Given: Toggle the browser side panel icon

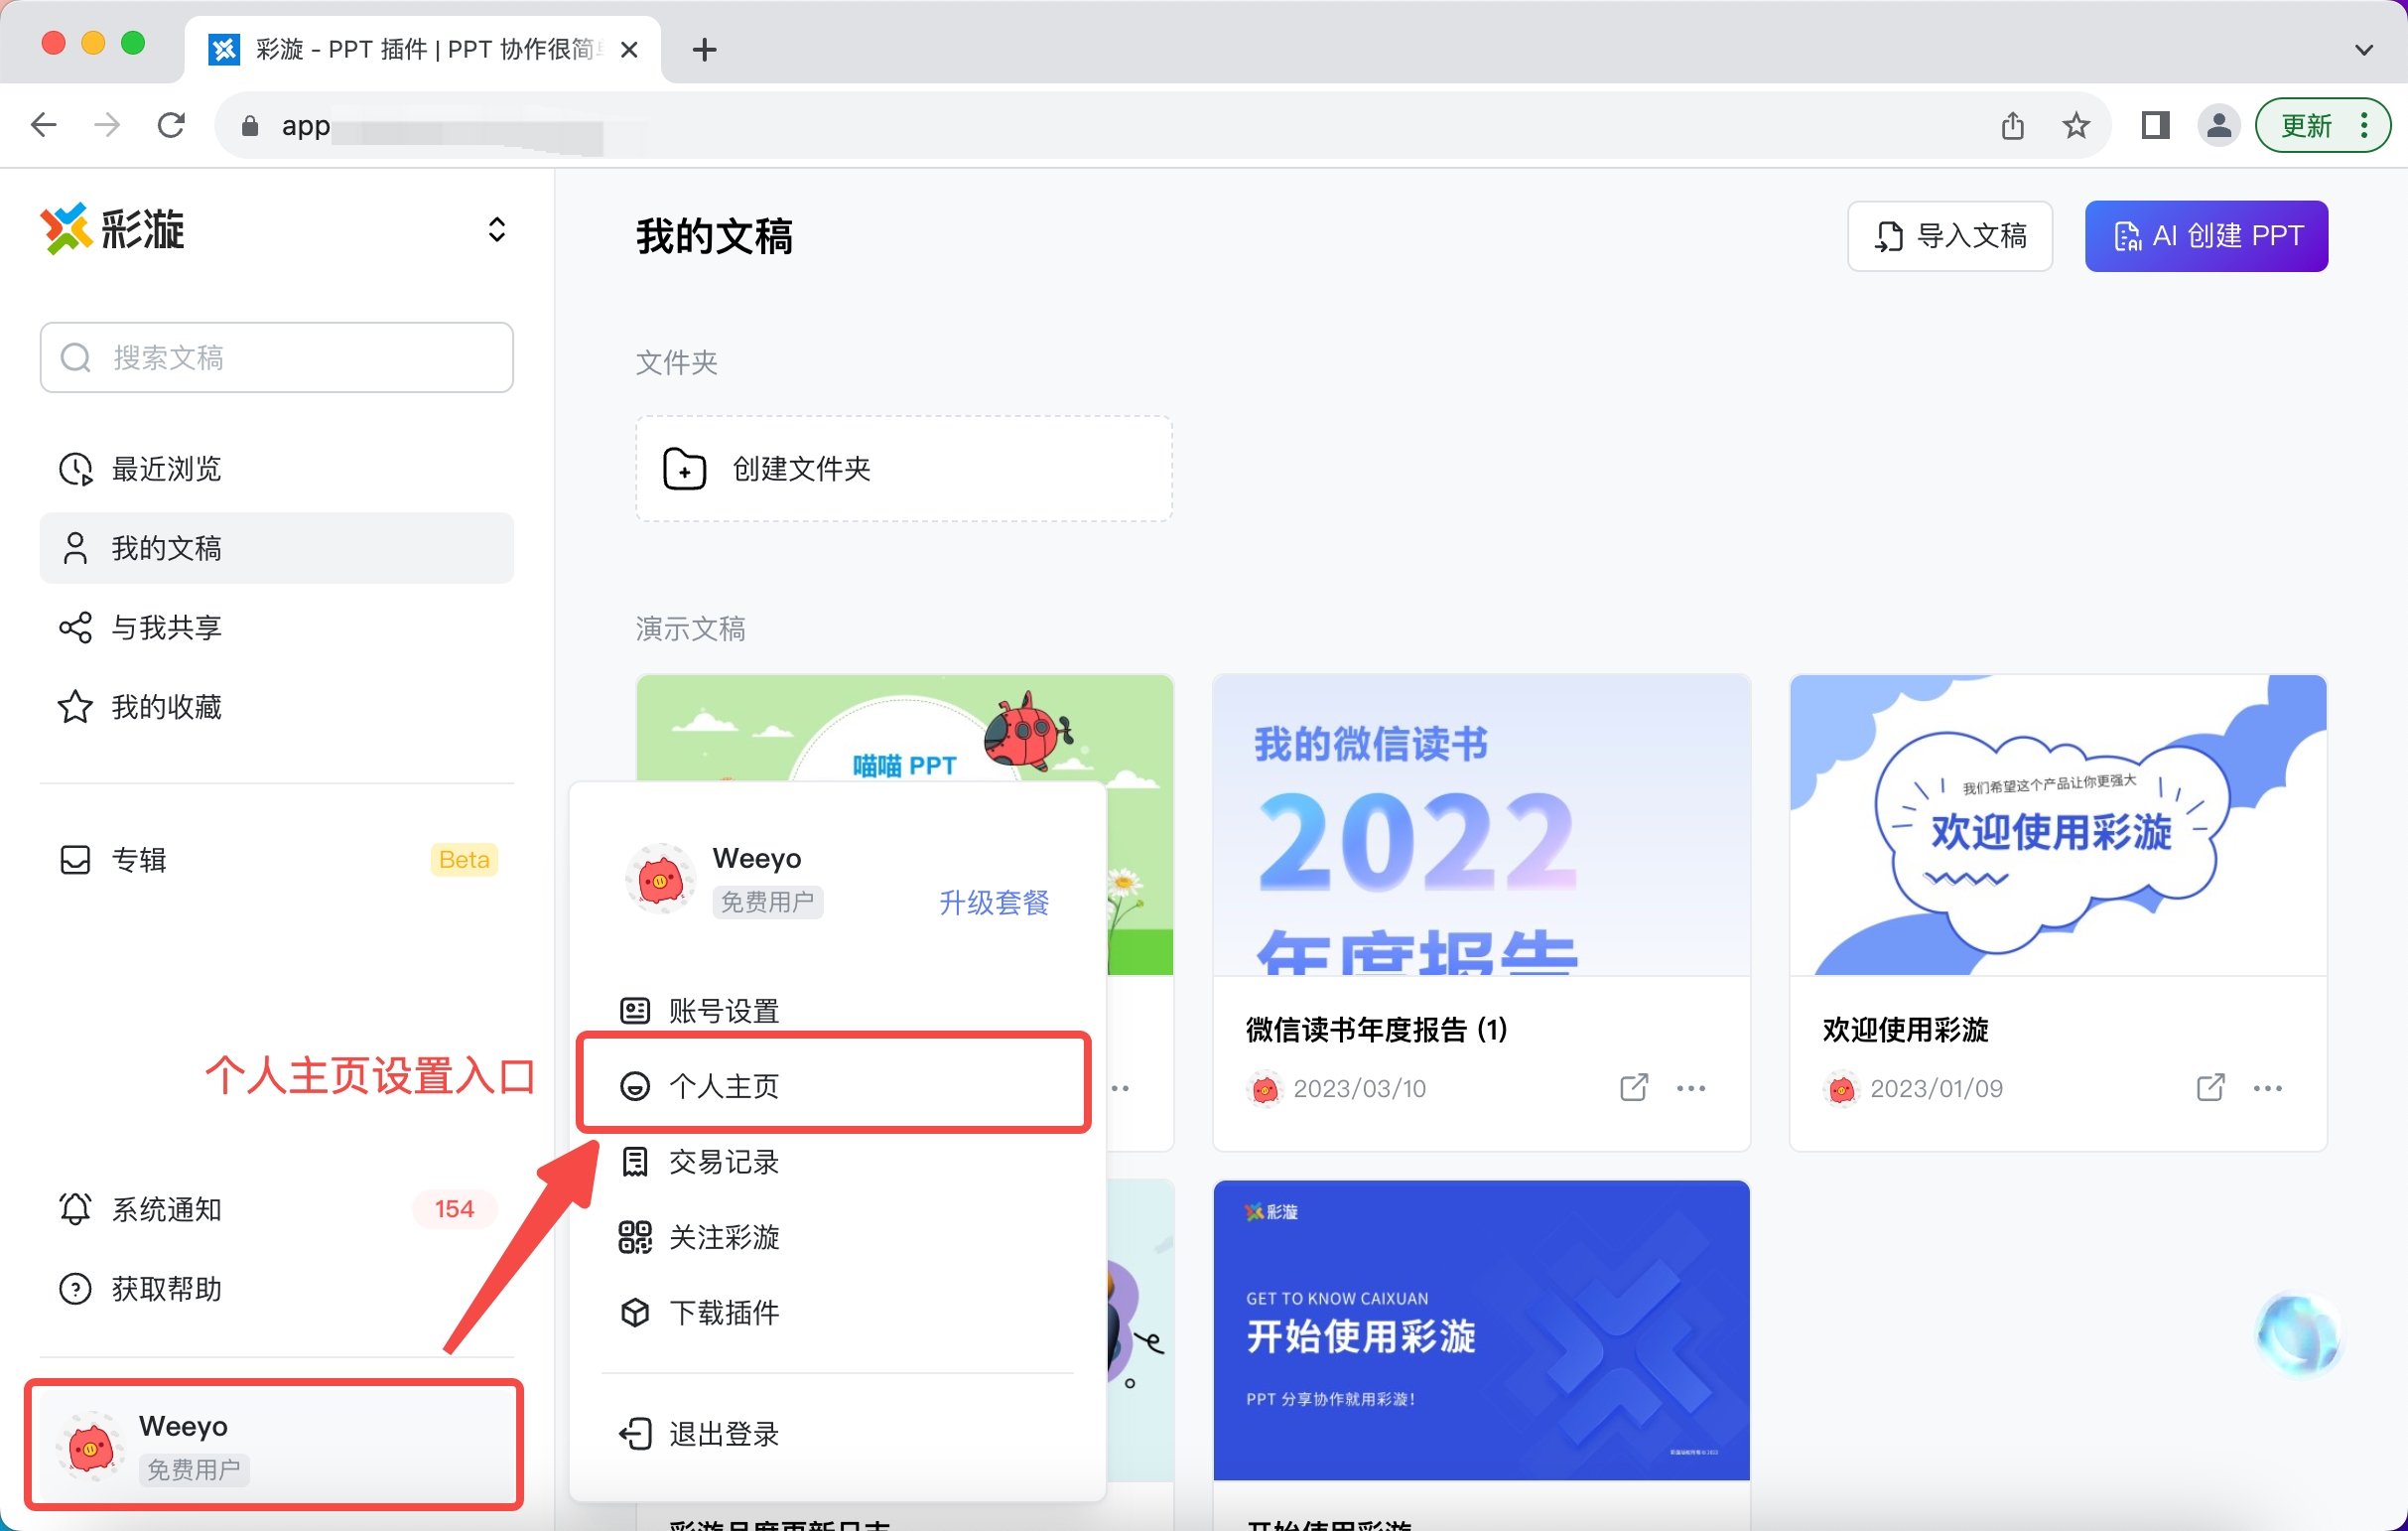Looking at the screenshot, I should coord(2155,125).
